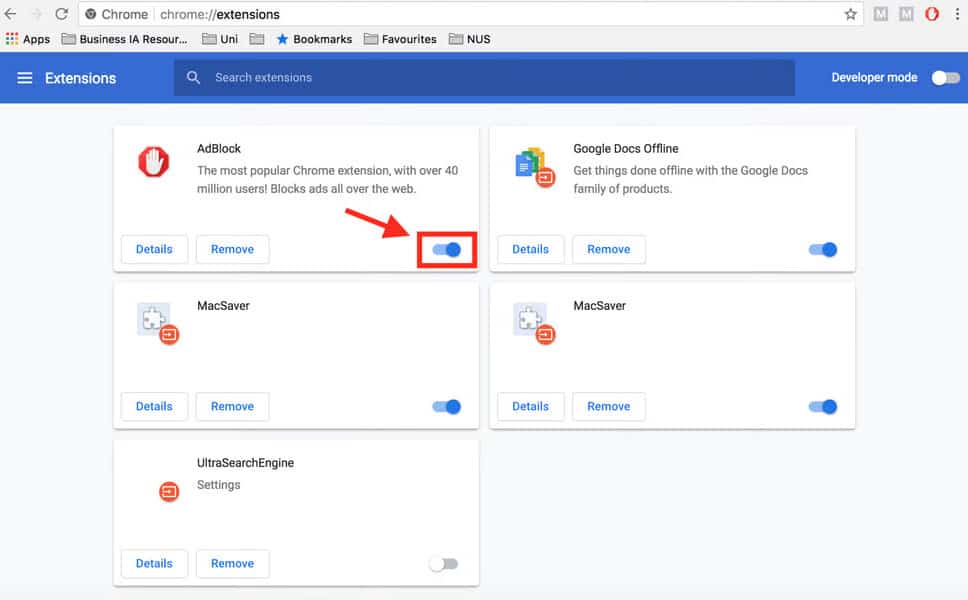This screenshot has width=968, height=600.
Task: Click the Opera icon in the toolbar
Action: click(x=931, y=14)
